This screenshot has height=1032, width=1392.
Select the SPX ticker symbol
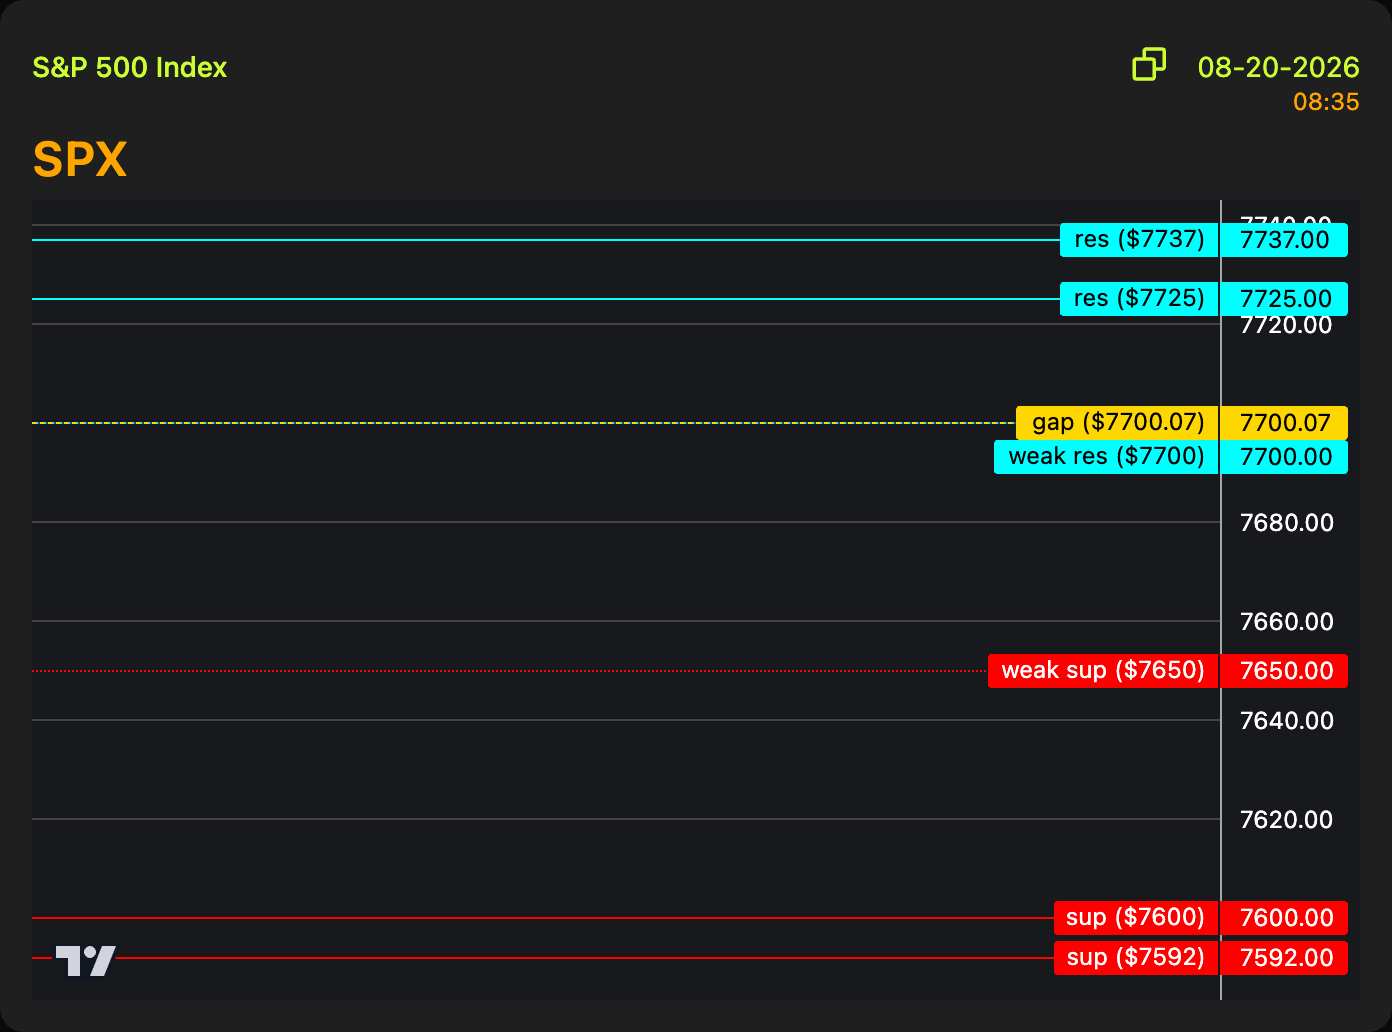point(80,159)
